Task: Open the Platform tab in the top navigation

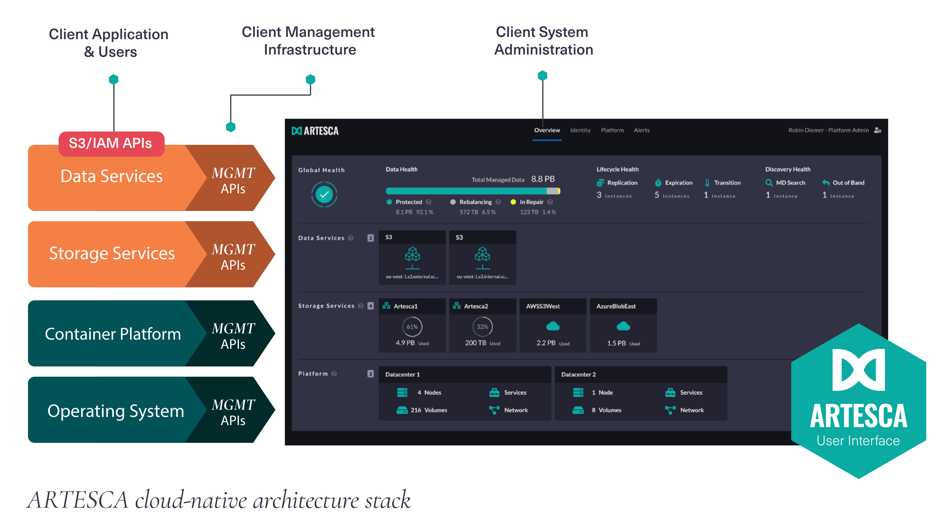Action: [613, 130]
